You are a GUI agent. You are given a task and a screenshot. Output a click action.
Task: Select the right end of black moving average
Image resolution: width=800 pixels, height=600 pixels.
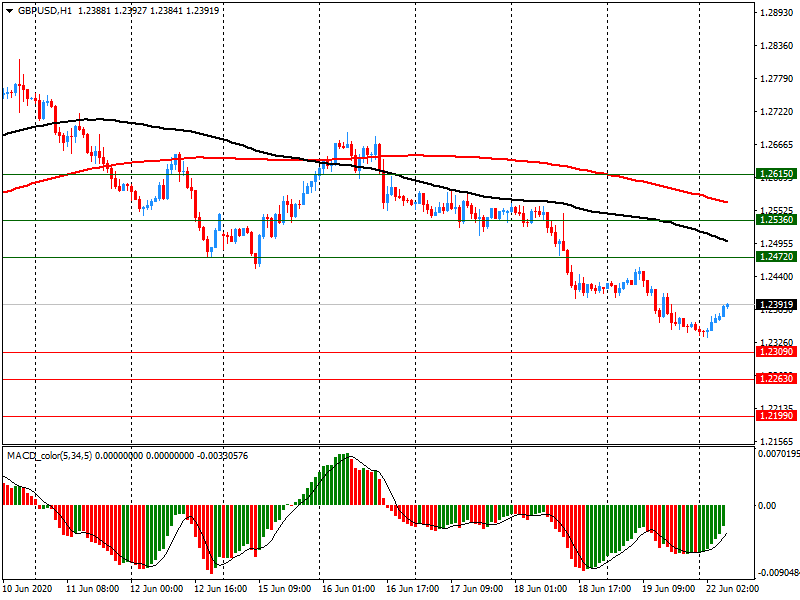pyautogui.click(x=726, y=241)
